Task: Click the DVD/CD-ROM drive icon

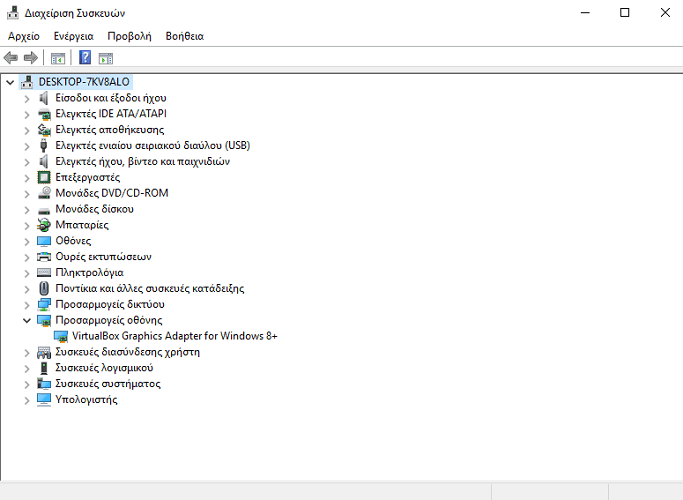Action: [x=44, y=193]
